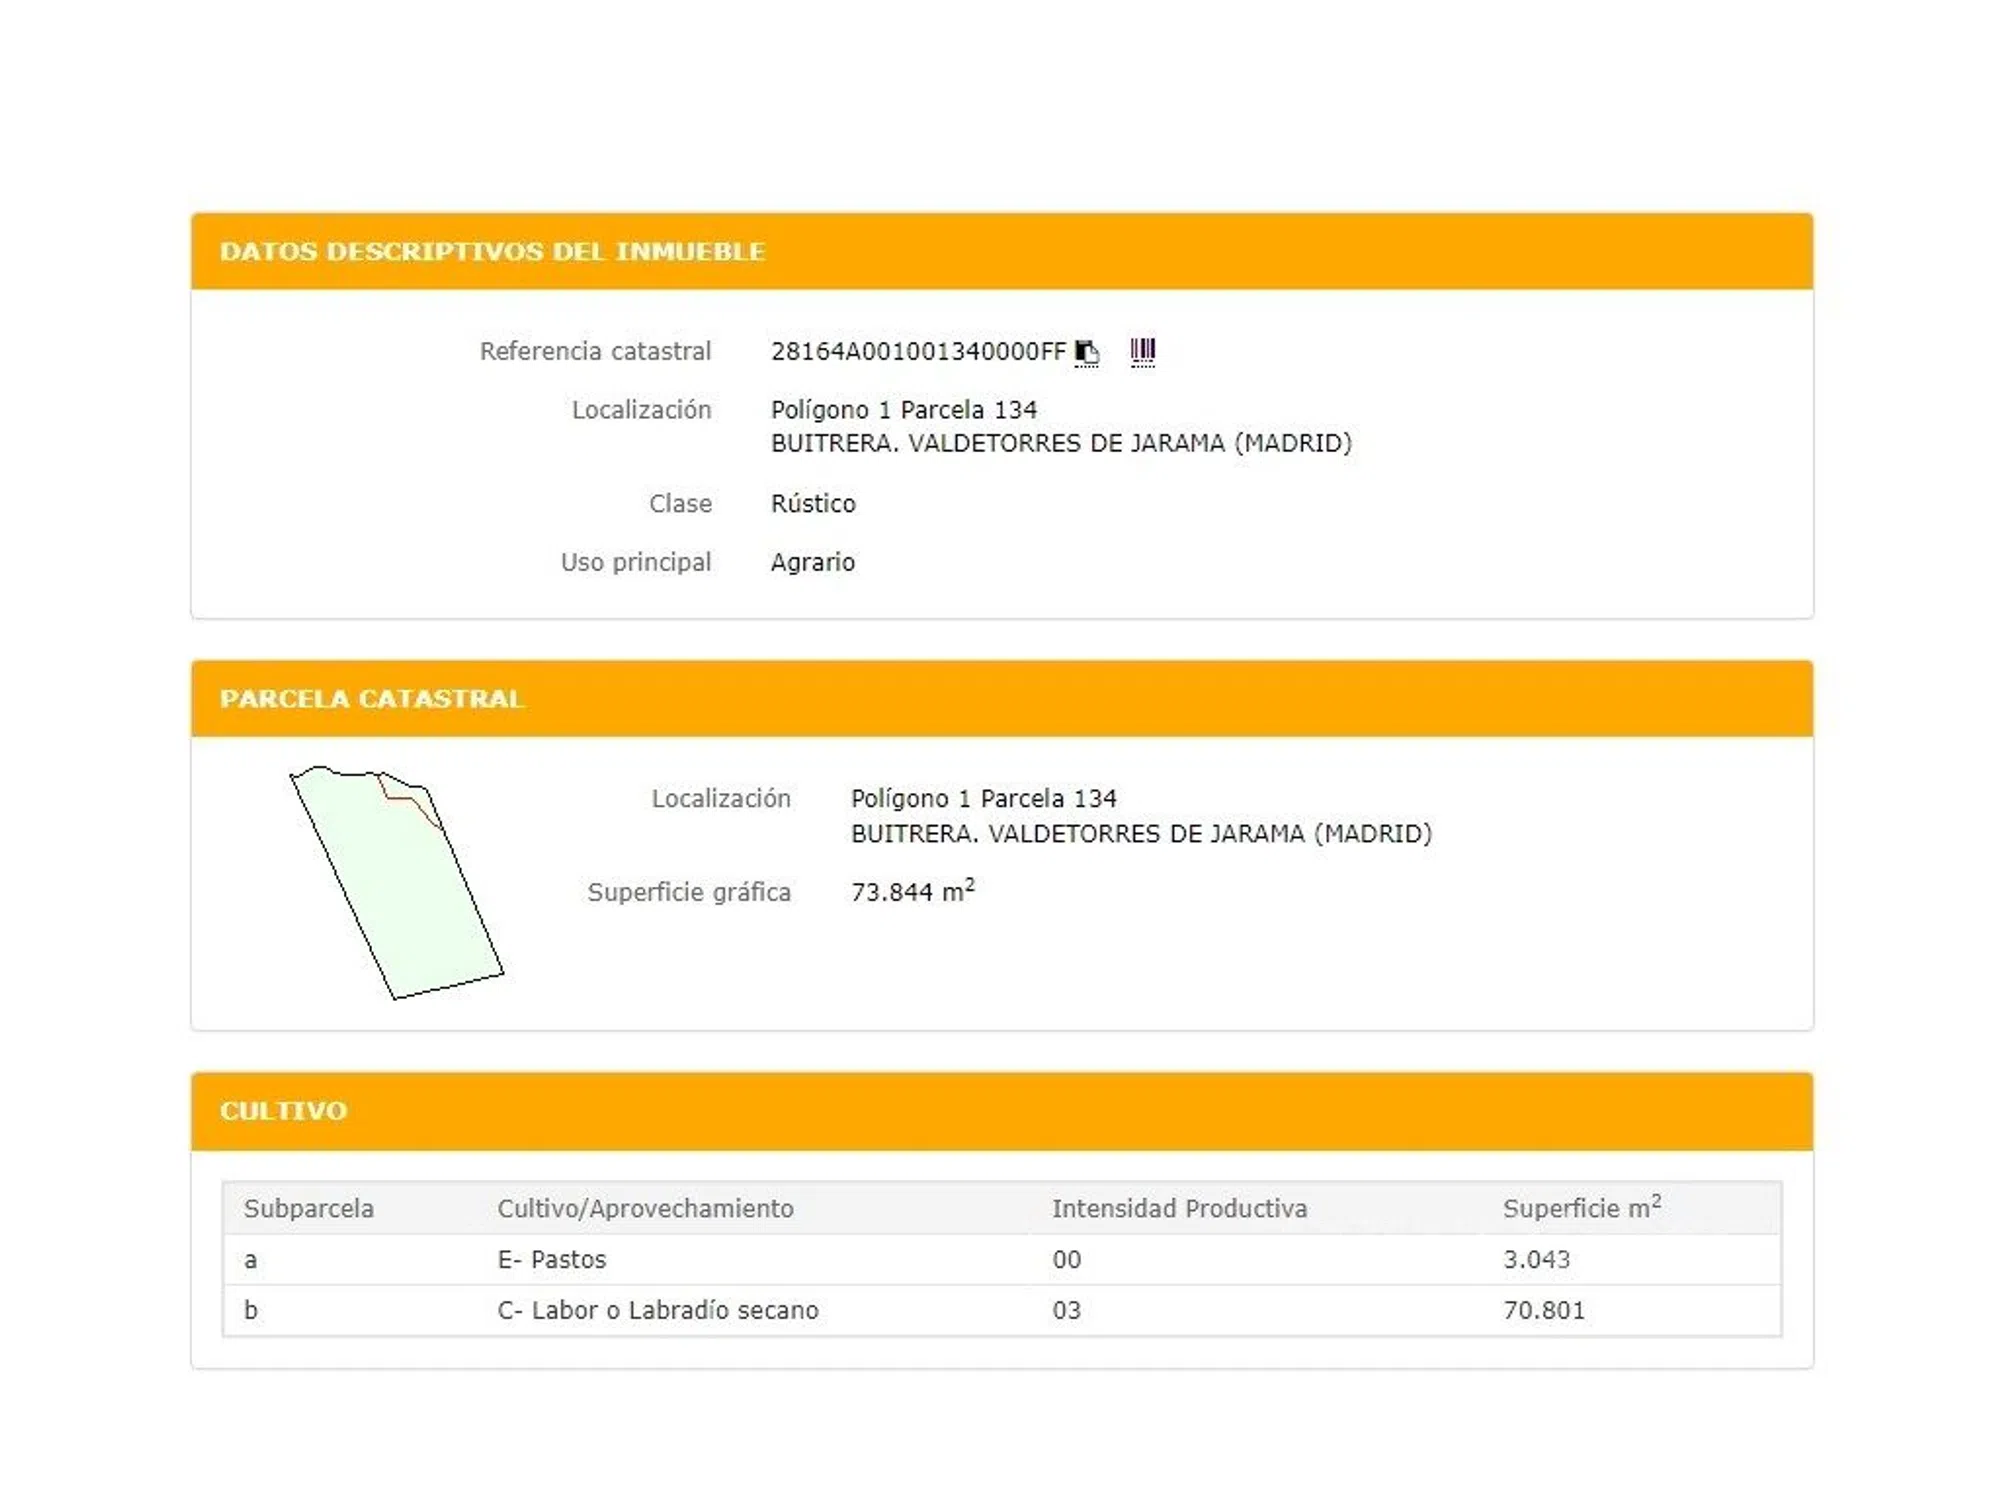Screen dimensions: 2000x1500
Task: Click 'Polígono 1 Parcela 134' in the descriptive data
Action: click(x=903, y=410)
